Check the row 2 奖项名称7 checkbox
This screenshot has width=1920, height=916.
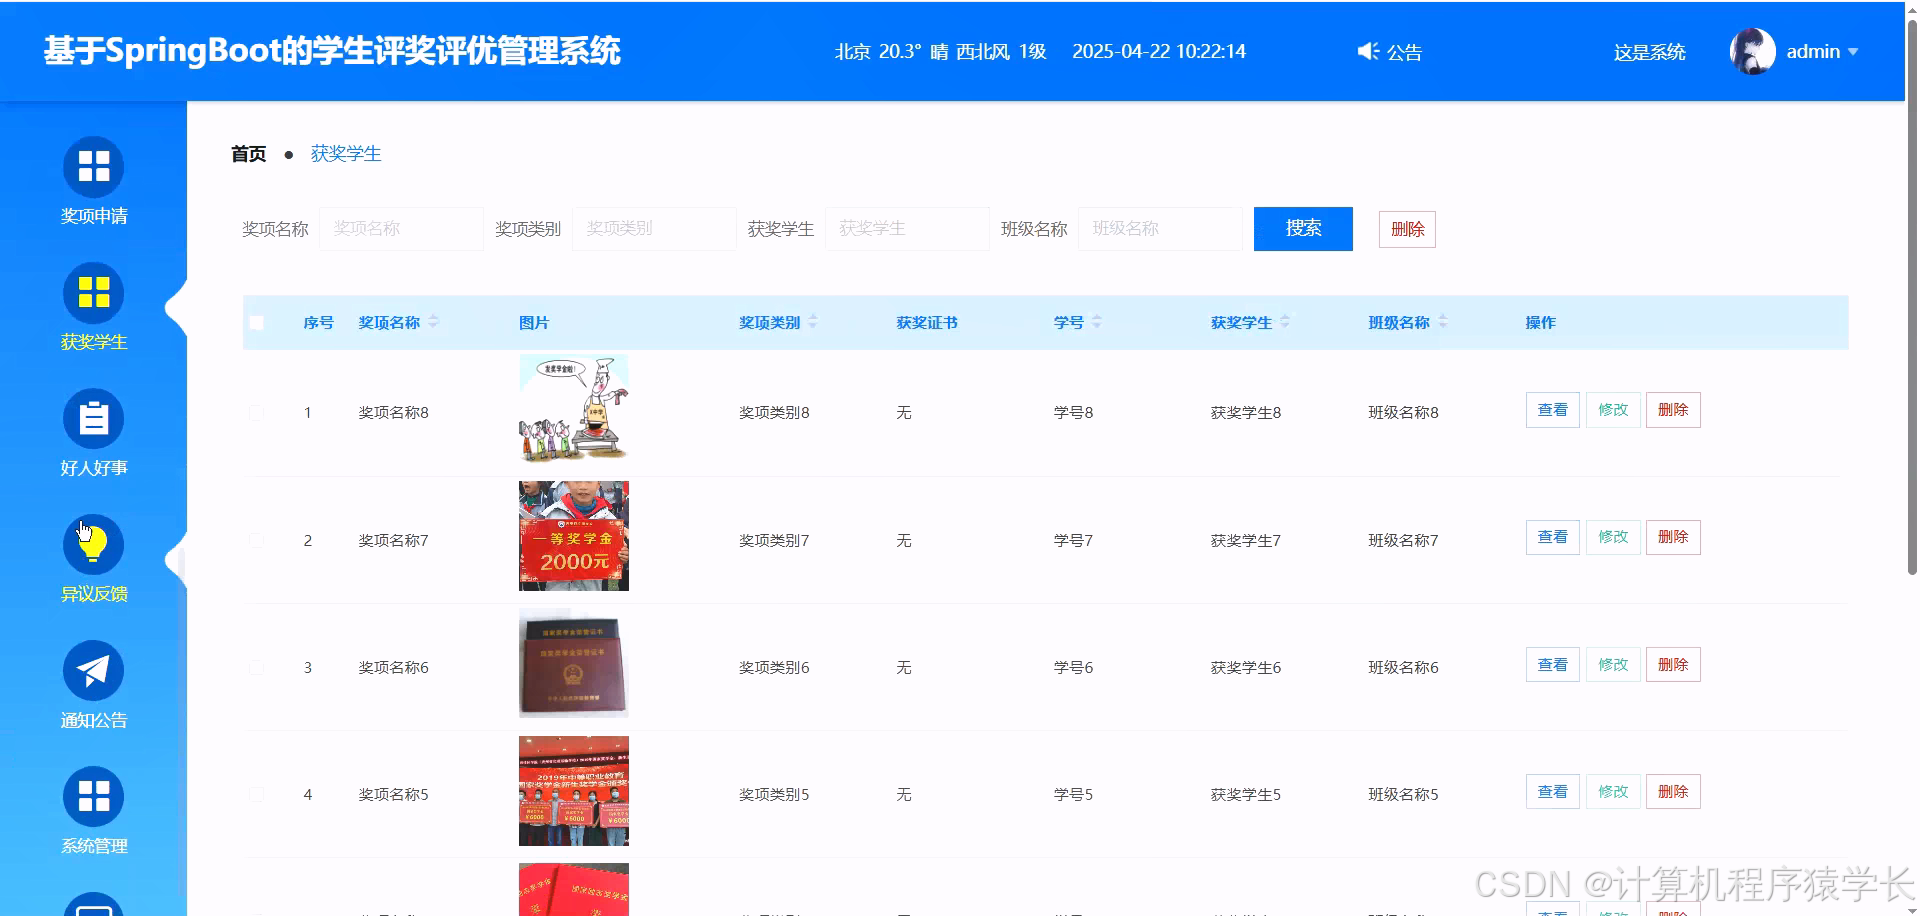[x=257, y=540]
